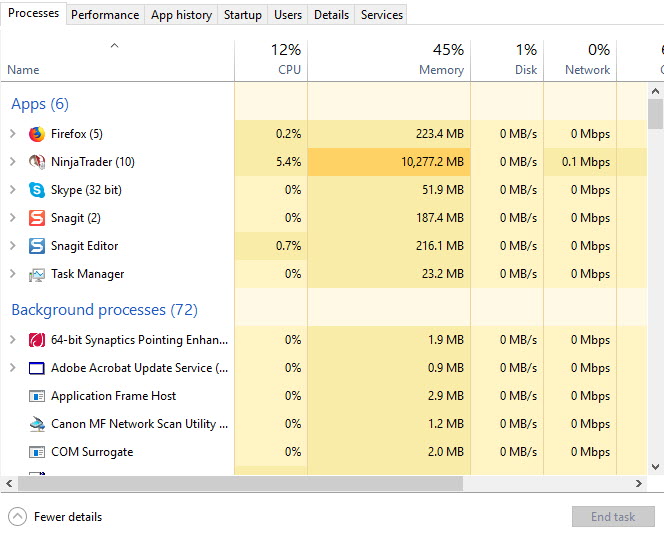Select the Task Manager process icon
This screenshot has height=541, width=664.
click(x=37, y=274)
